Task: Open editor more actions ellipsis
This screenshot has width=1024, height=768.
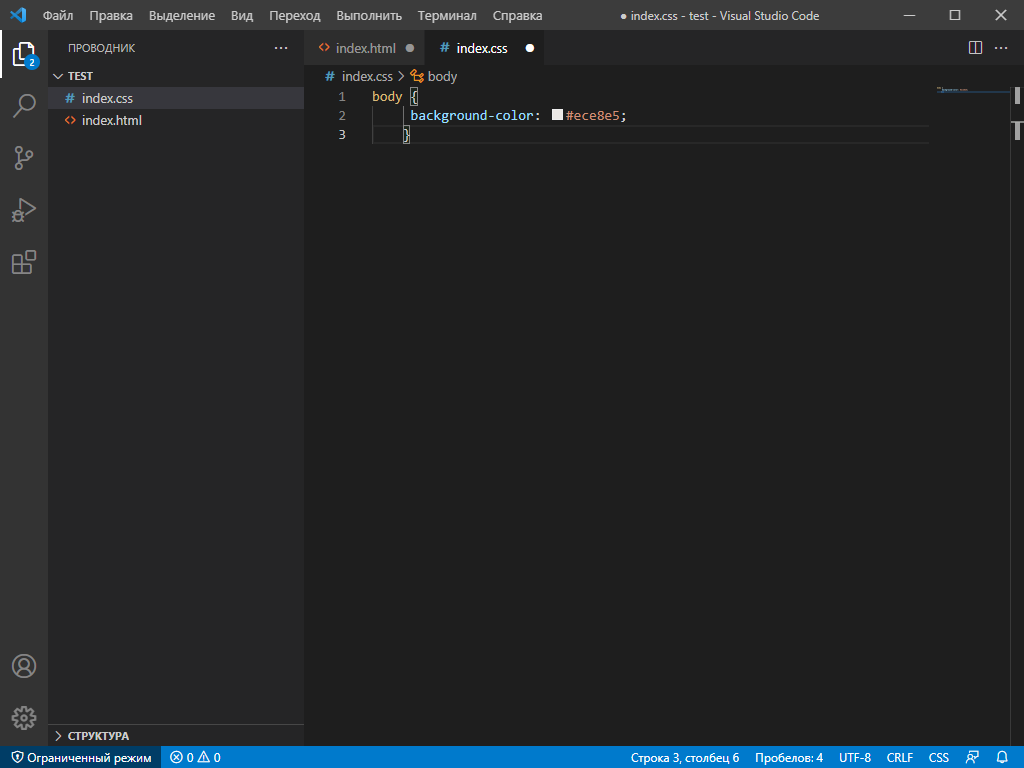Action: point(1000,48)
